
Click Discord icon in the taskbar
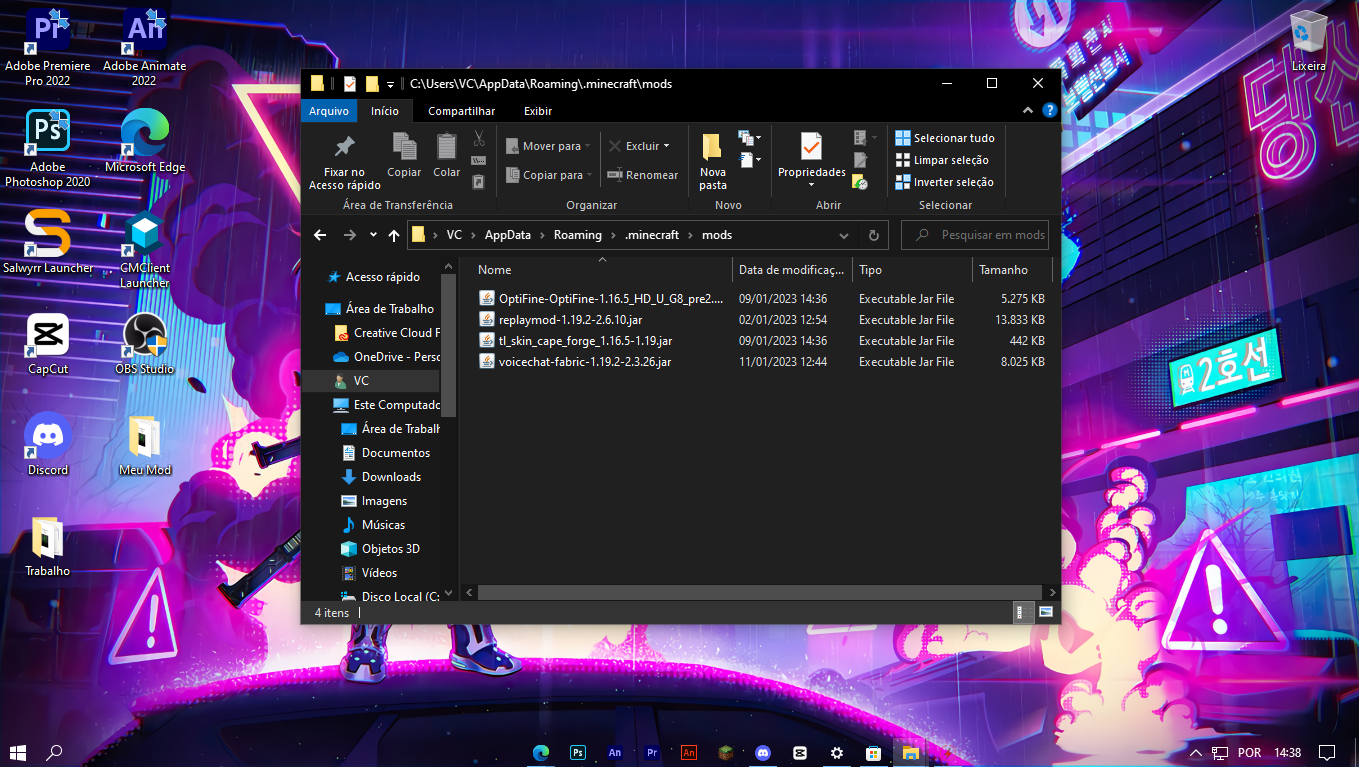(x=763, y=752)
